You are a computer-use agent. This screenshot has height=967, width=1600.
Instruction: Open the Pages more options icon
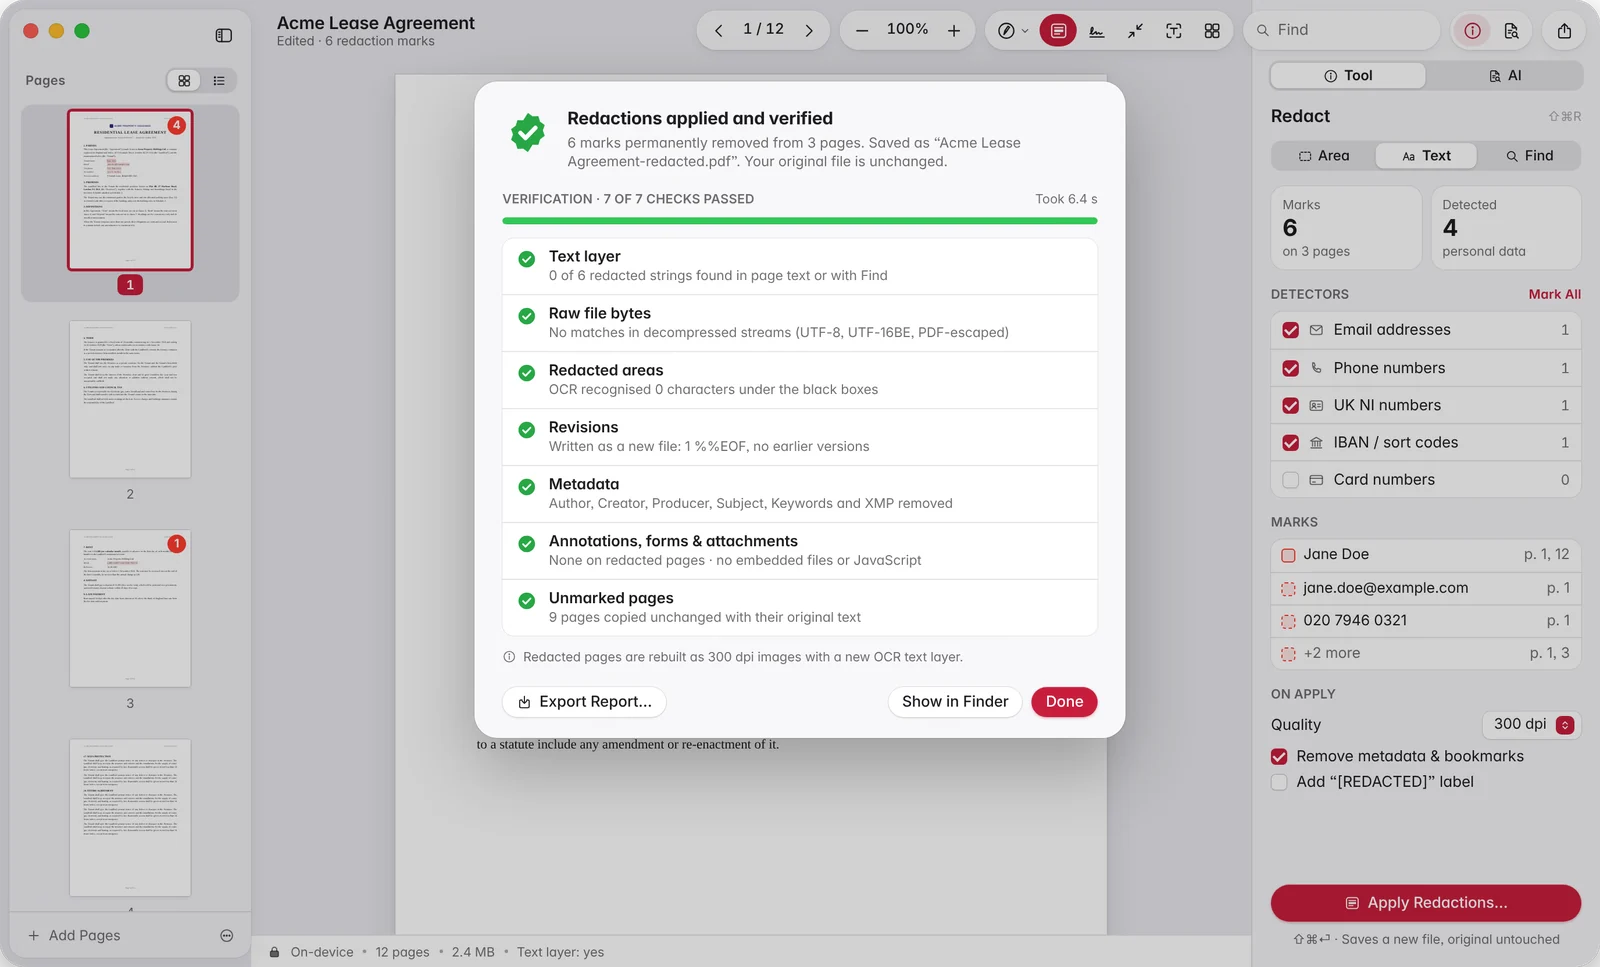pos(227,936)
